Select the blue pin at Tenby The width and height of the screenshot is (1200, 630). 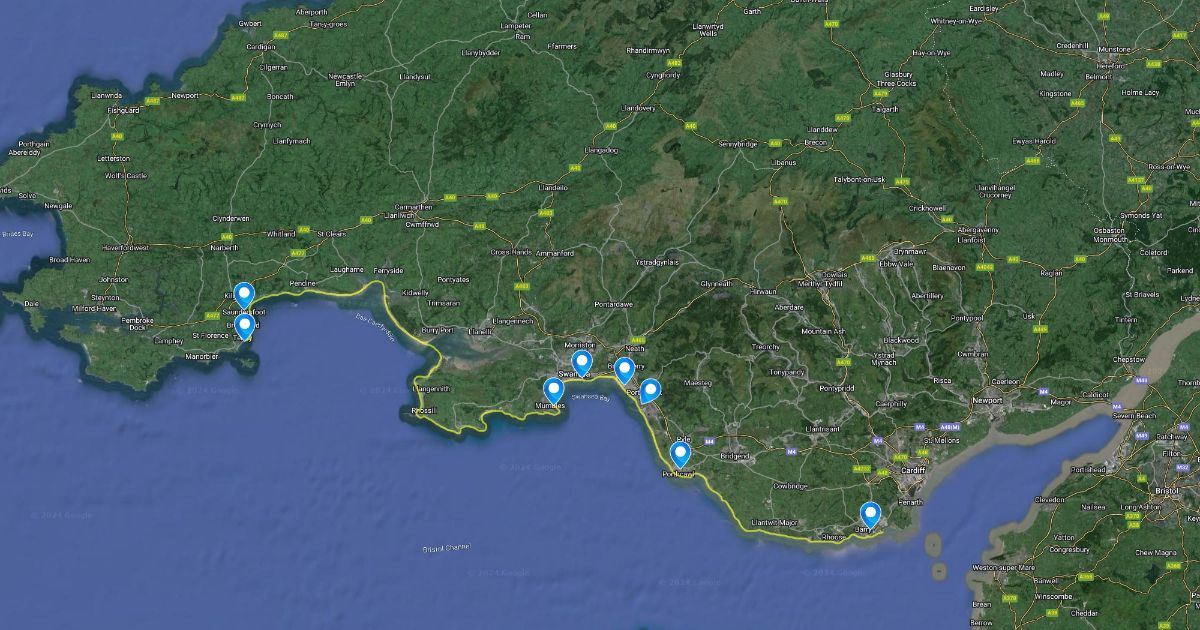click(244, 326)
